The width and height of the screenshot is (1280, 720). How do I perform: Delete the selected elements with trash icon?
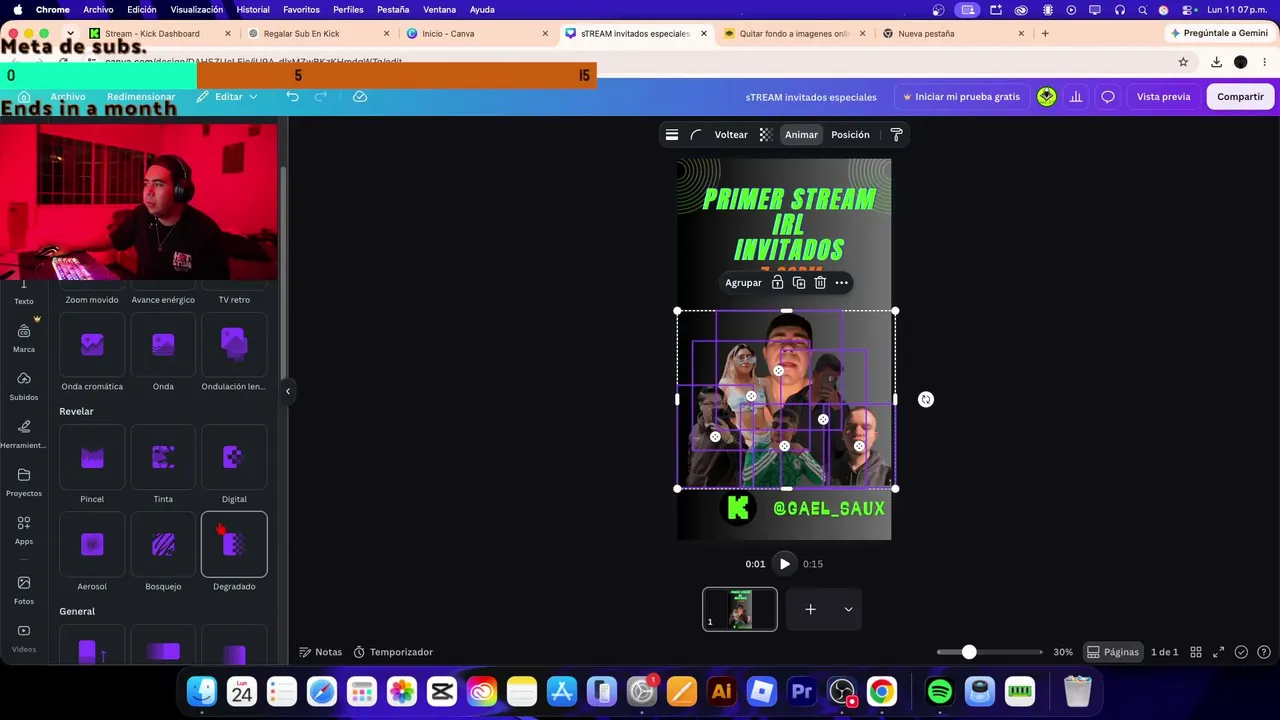click(x=820, y=283)
